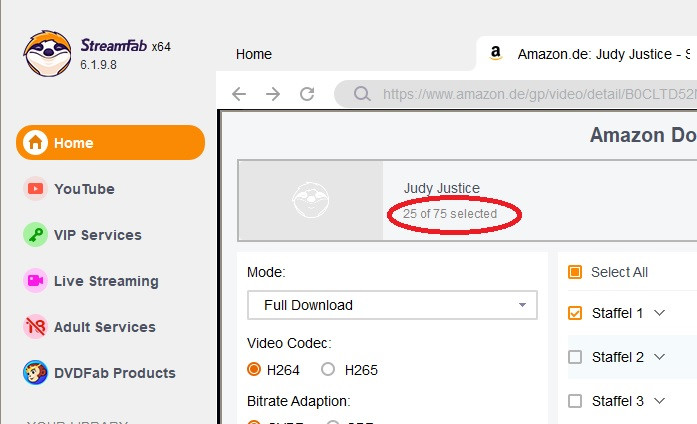Go forward with the browser forward arrow
Screen dimensions: 697x424
tap(273, 94)
